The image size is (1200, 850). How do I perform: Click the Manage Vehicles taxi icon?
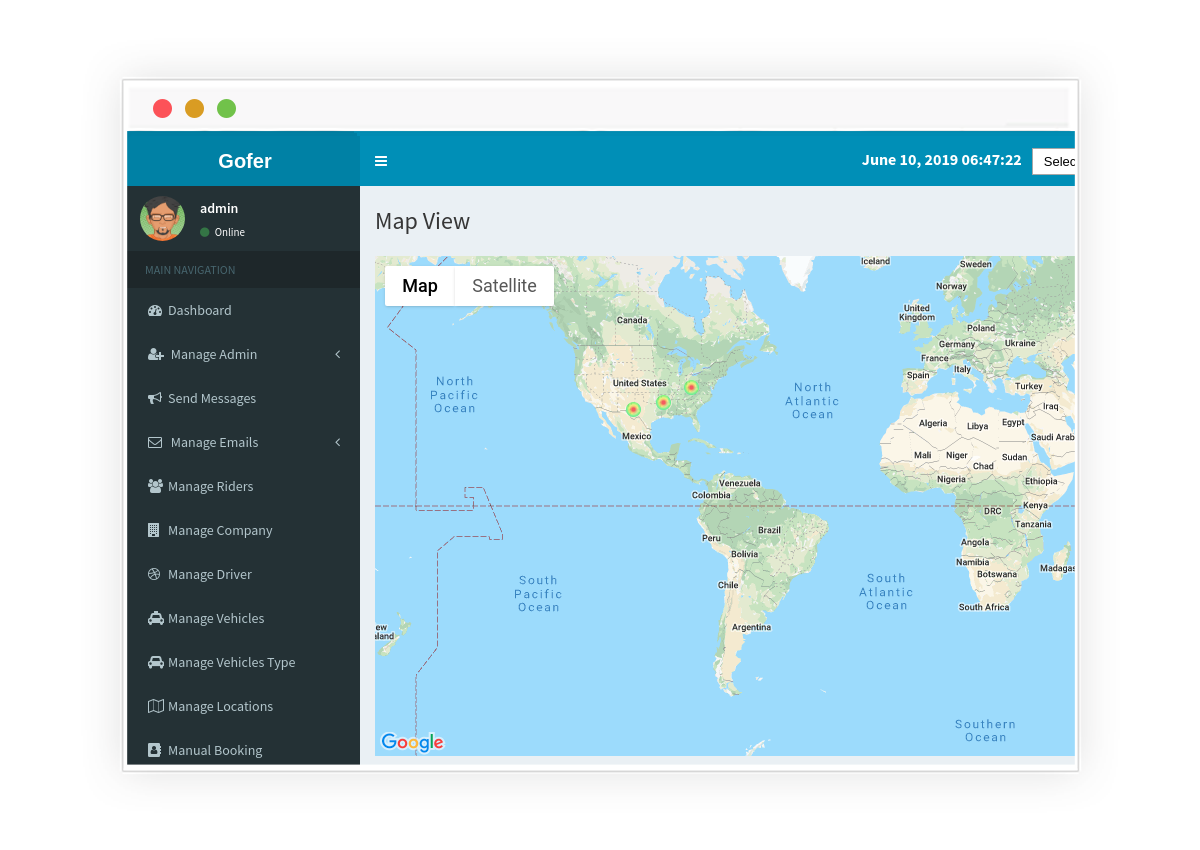pos(155,618)
